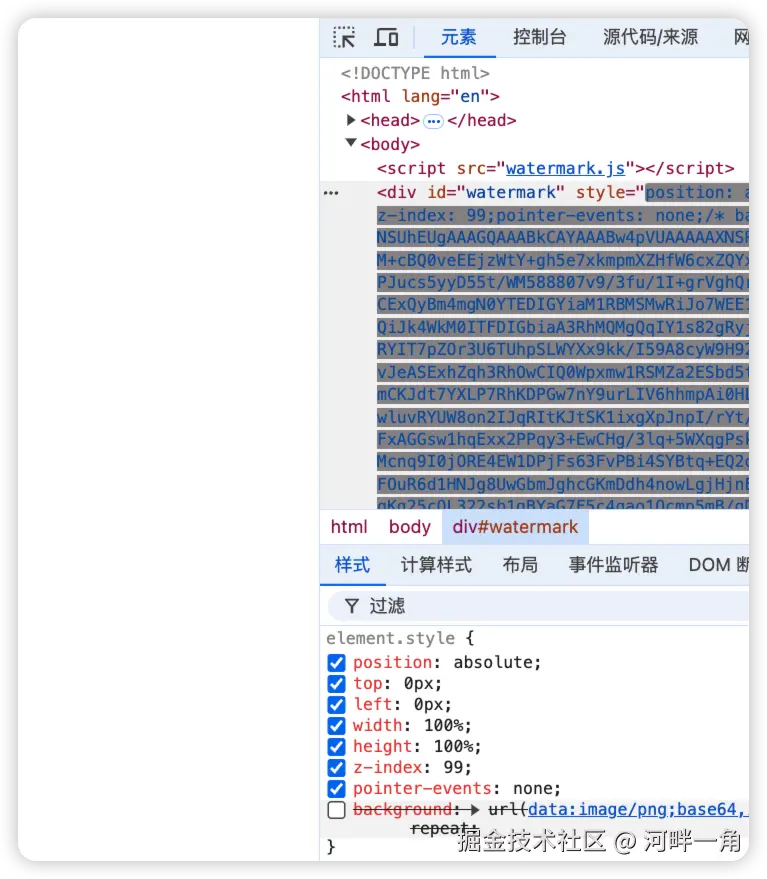Disable the position: absolute declaration
Screen dimensions: 767x879
336,663
